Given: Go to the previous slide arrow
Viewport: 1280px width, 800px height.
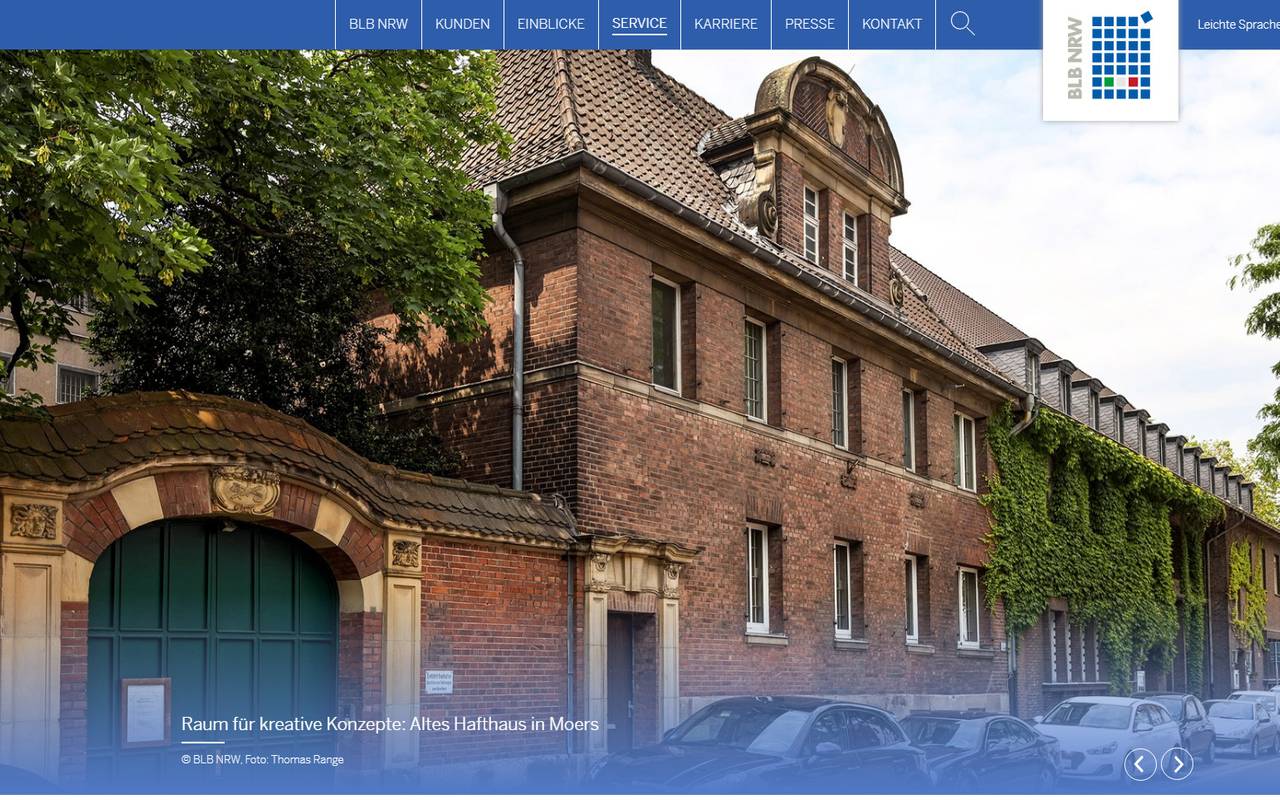Looking at the screenshot, I should [x=1140, y=764].
